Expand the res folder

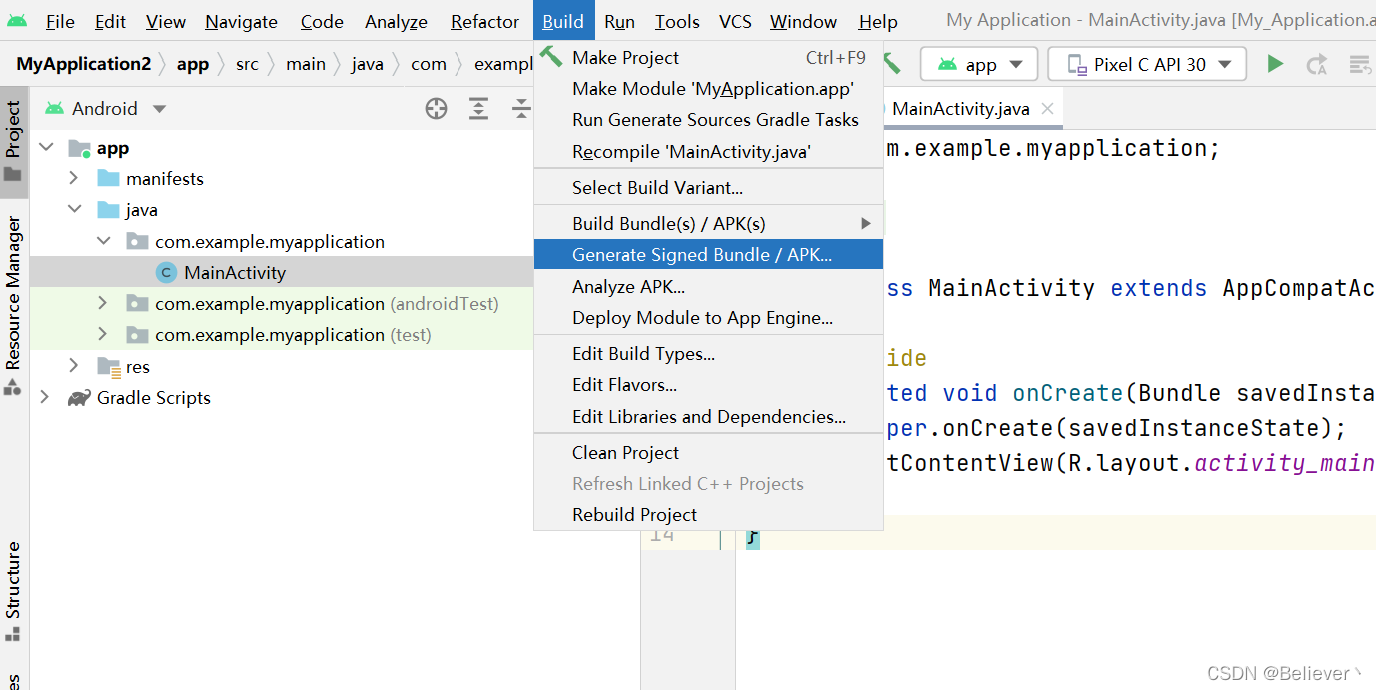pos(74,367)
